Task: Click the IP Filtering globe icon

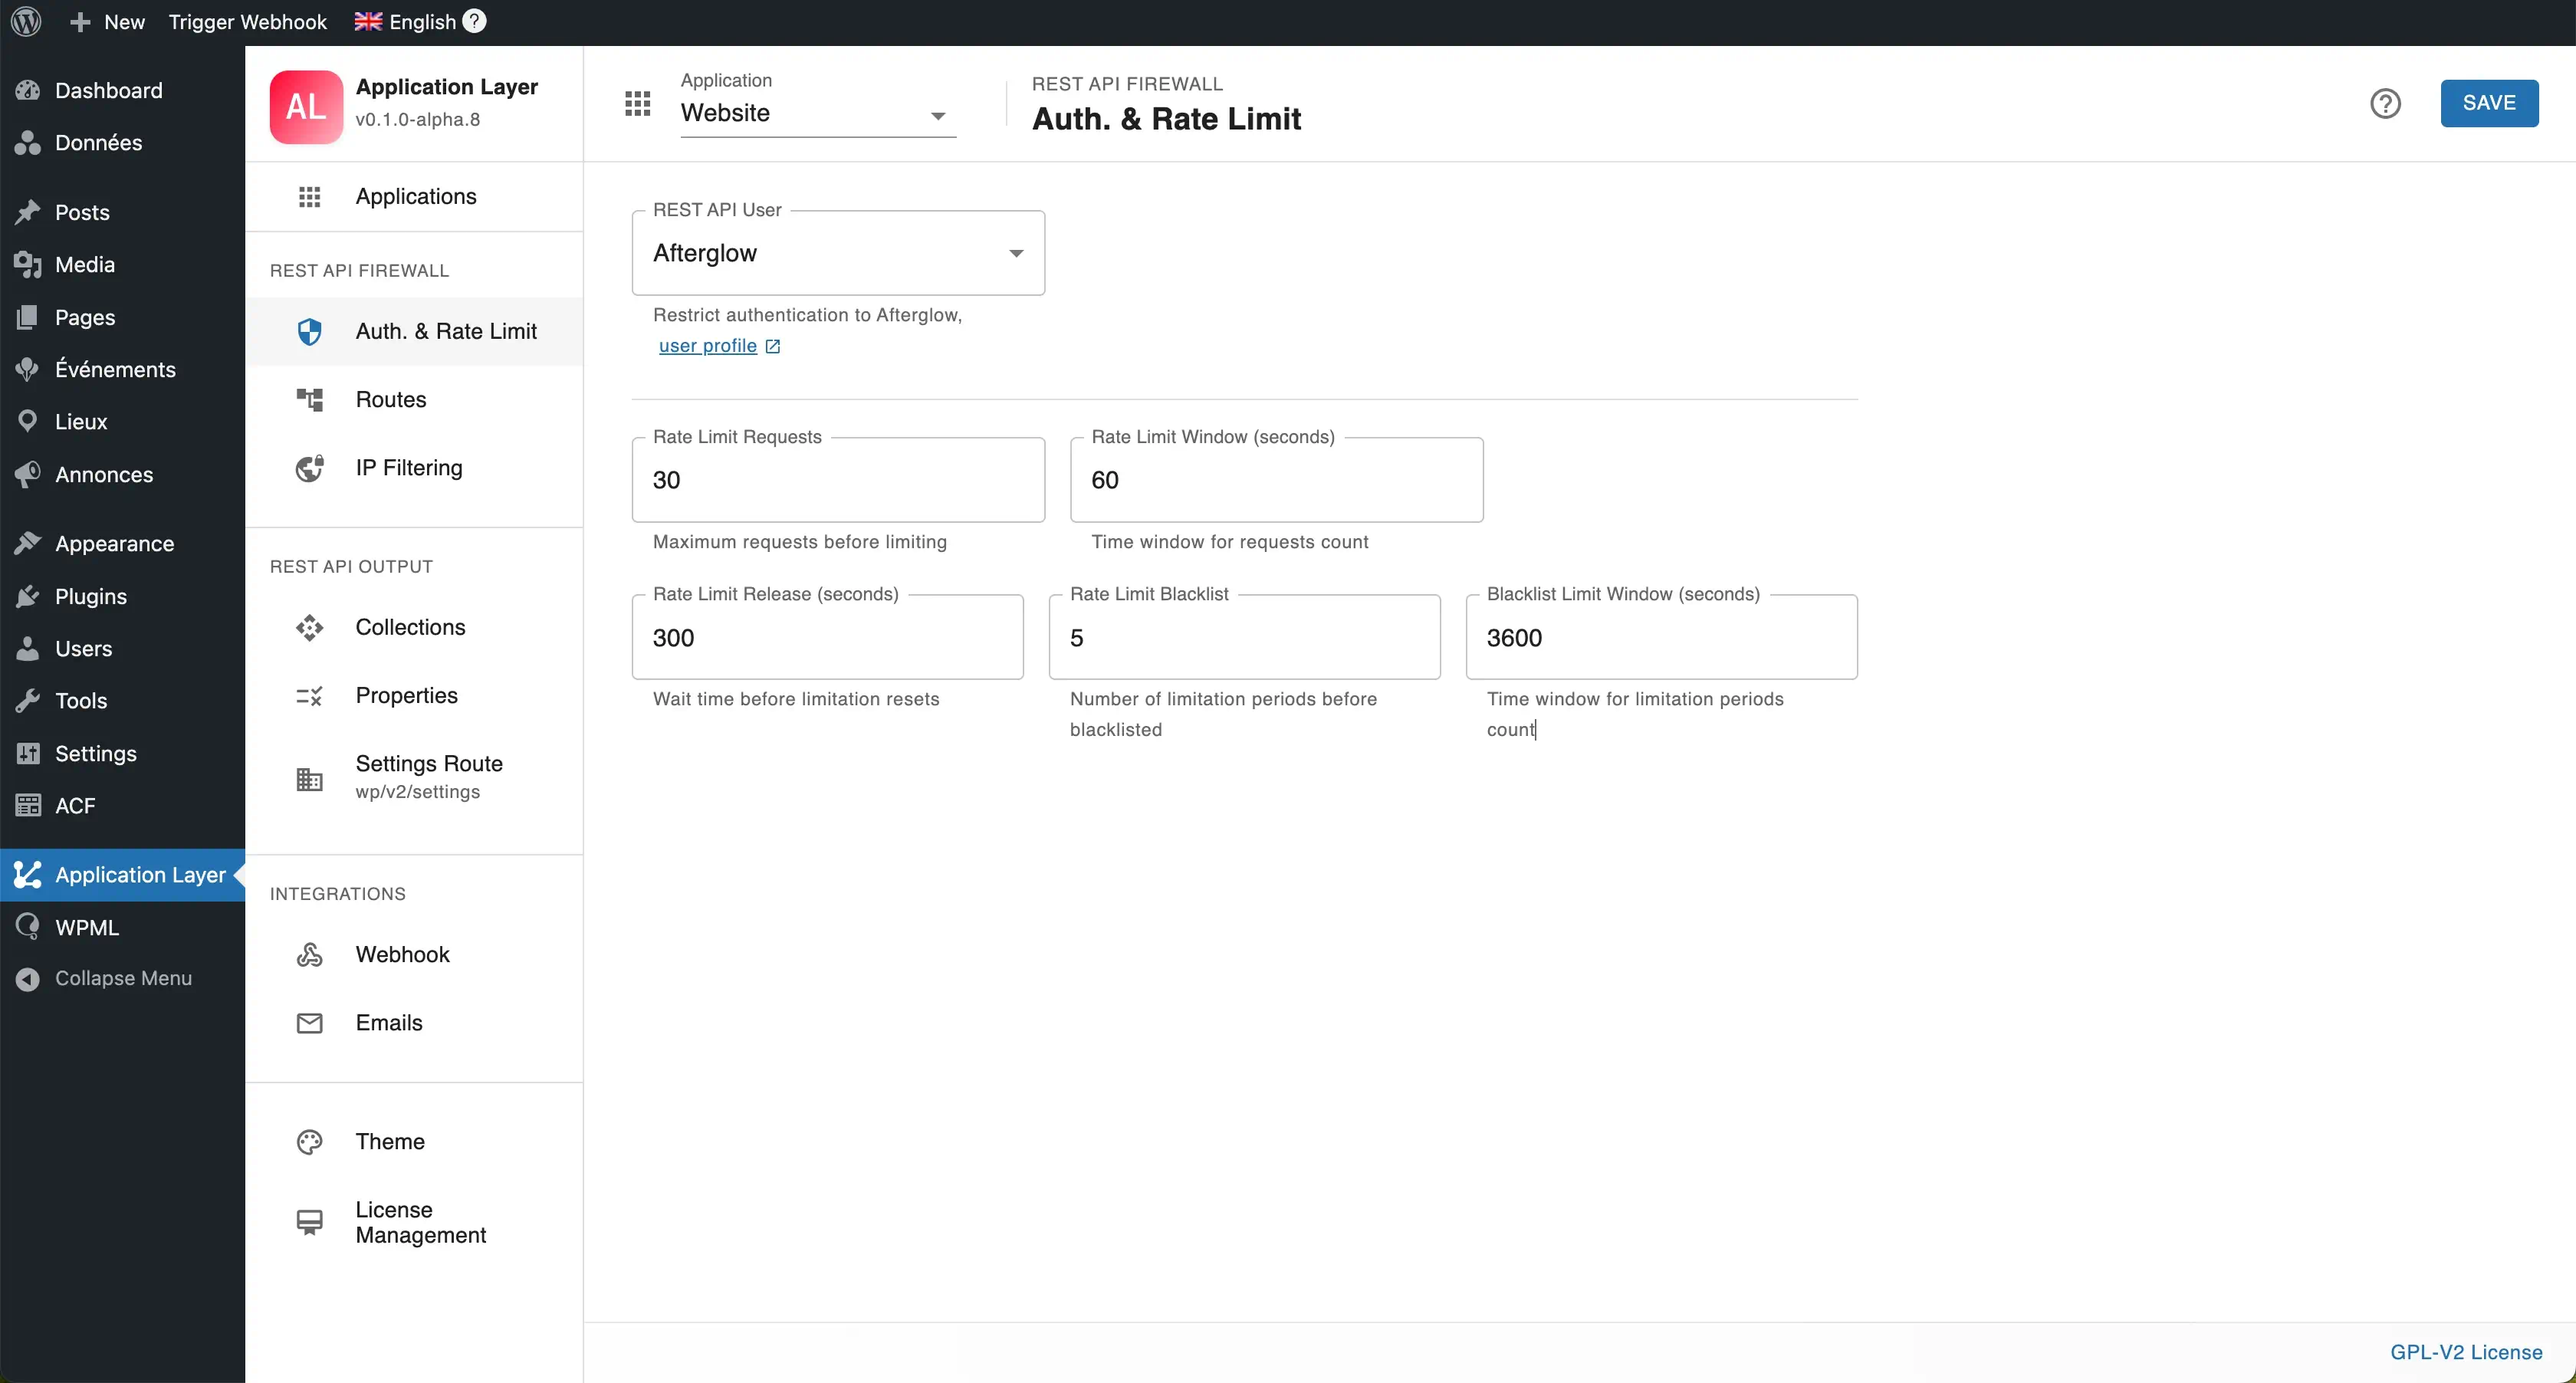Action: (x=308, y=467)
